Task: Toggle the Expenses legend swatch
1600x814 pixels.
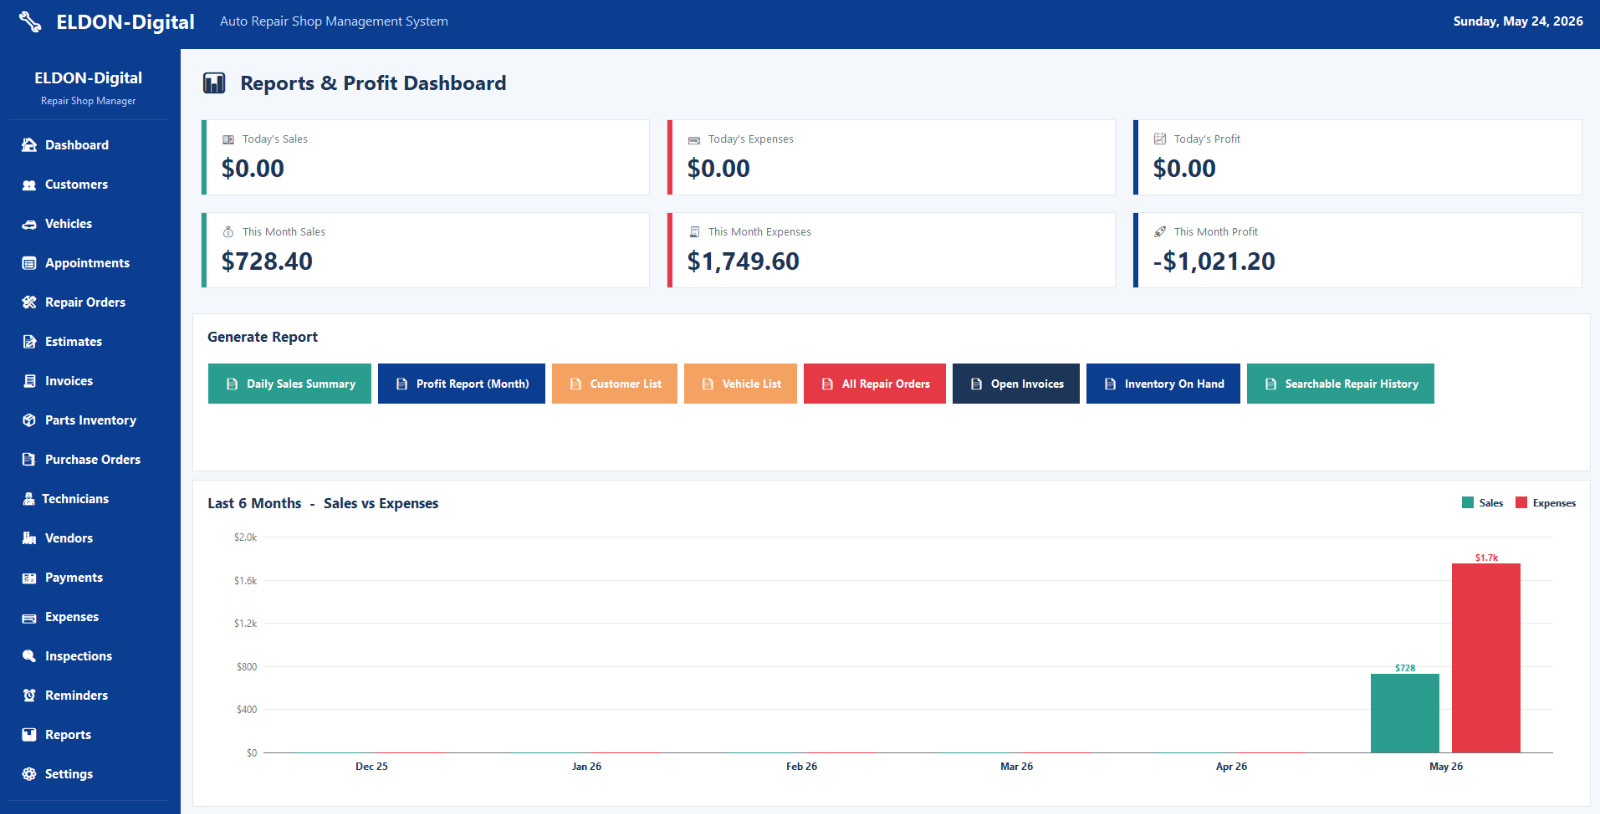Action: pos(1521,503)
